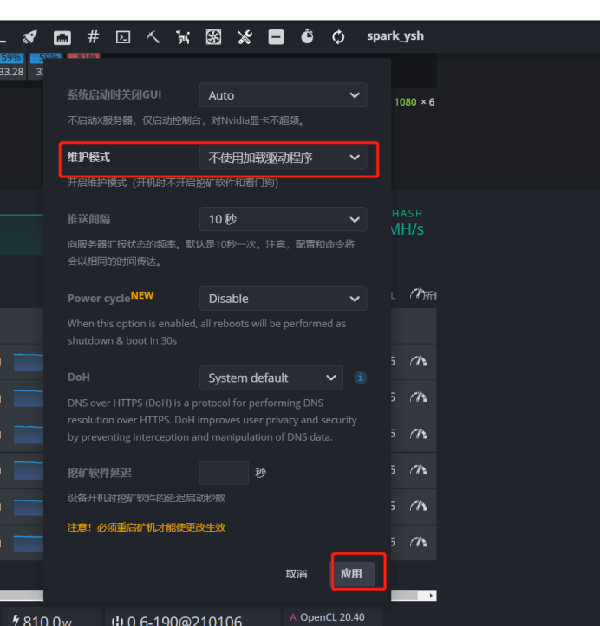This screenshot has width=600, height=626.
Task: Click the circular arrow reboot icon
Action: tap(339, 37)
